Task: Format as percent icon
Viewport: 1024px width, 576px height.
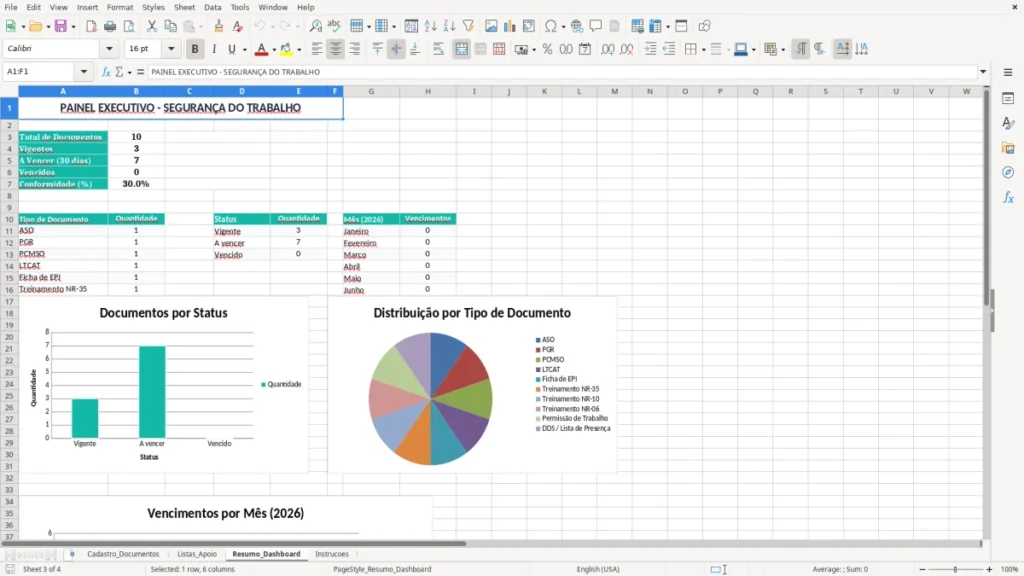Action: click(547, 49)
